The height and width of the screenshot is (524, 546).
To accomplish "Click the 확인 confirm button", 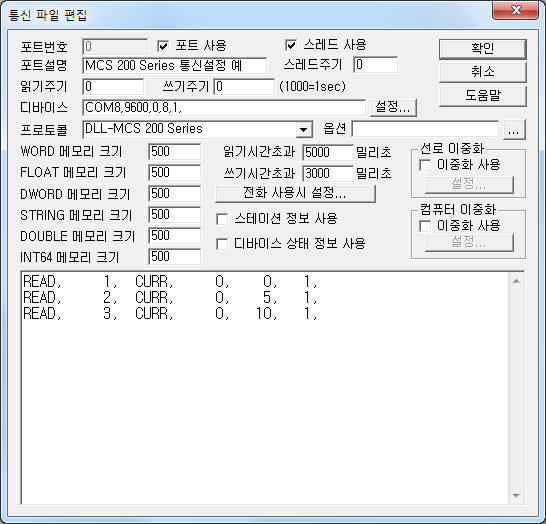I will [482, 49].
